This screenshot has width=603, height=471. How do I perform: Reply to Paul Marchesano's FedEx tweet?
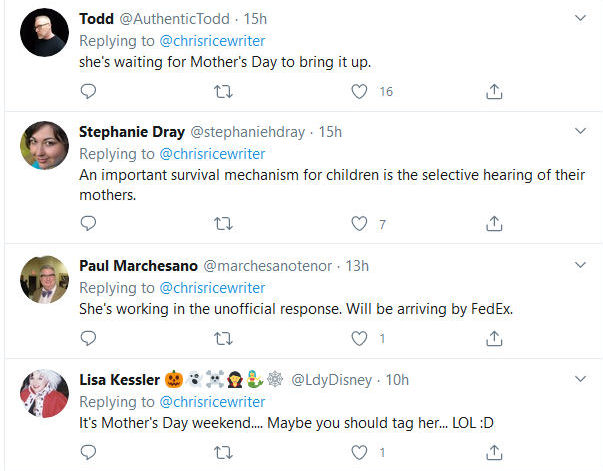(88, 338)
